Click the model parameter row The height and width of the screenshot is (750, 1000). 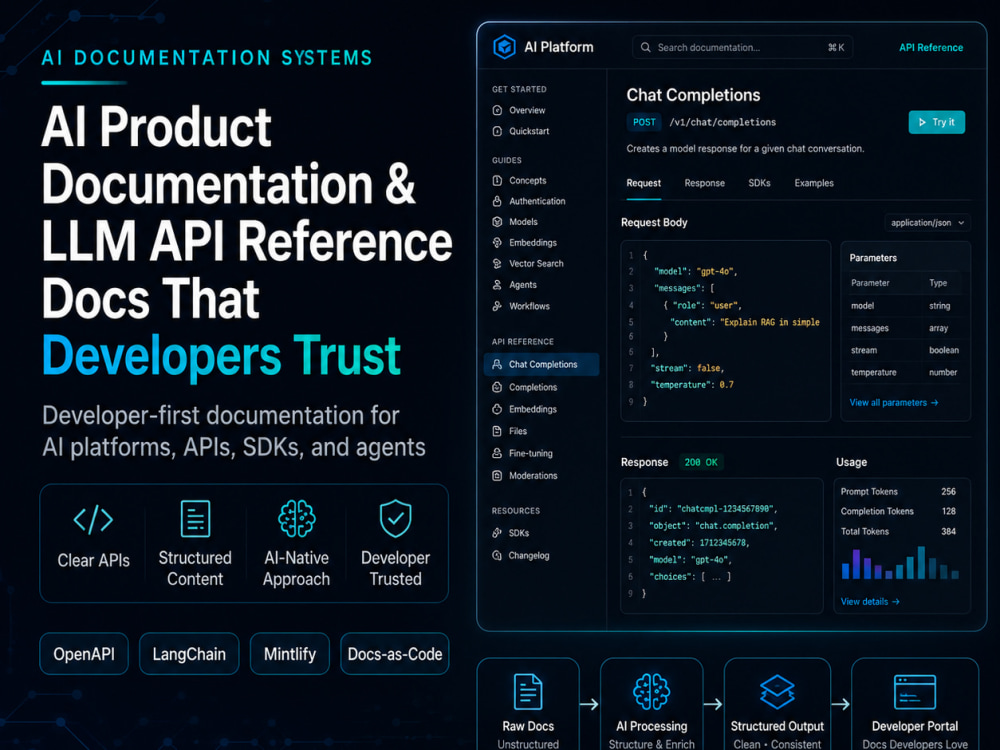coord(905,305)
